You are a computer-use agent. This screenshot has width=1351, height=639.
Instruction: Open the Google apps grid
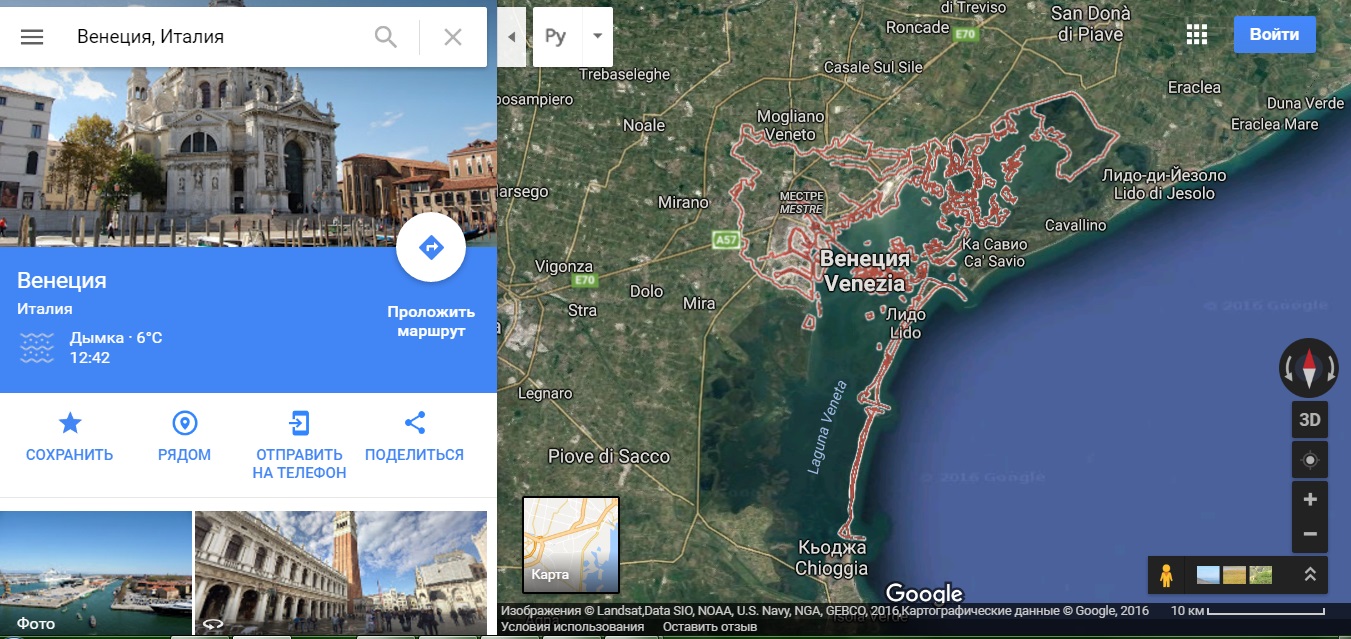1197,35
